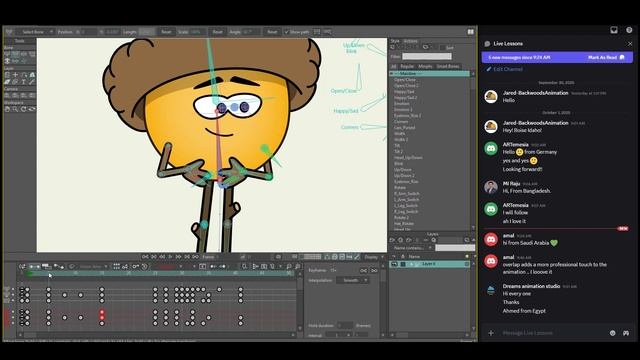
Task: Select the Regular actions filter tab
Action: coord(407,66)
